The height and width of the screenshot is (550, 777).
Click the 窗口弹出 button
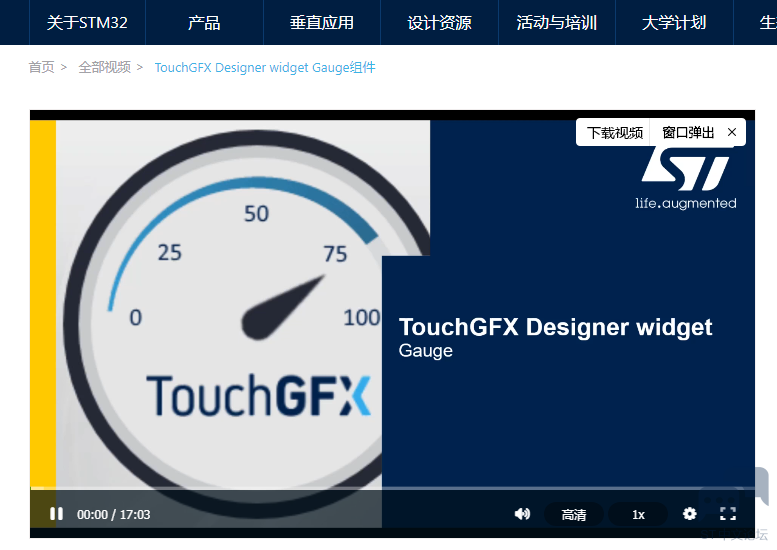click(x=688, y=132)
